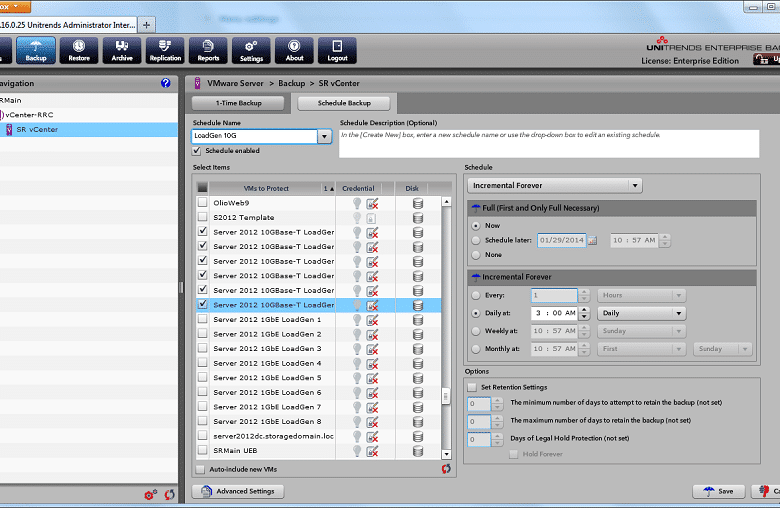The width and height of the screenshot is (780, 508).
Task: Click Backup in the breadcrumb
Action: pos(292,83)
